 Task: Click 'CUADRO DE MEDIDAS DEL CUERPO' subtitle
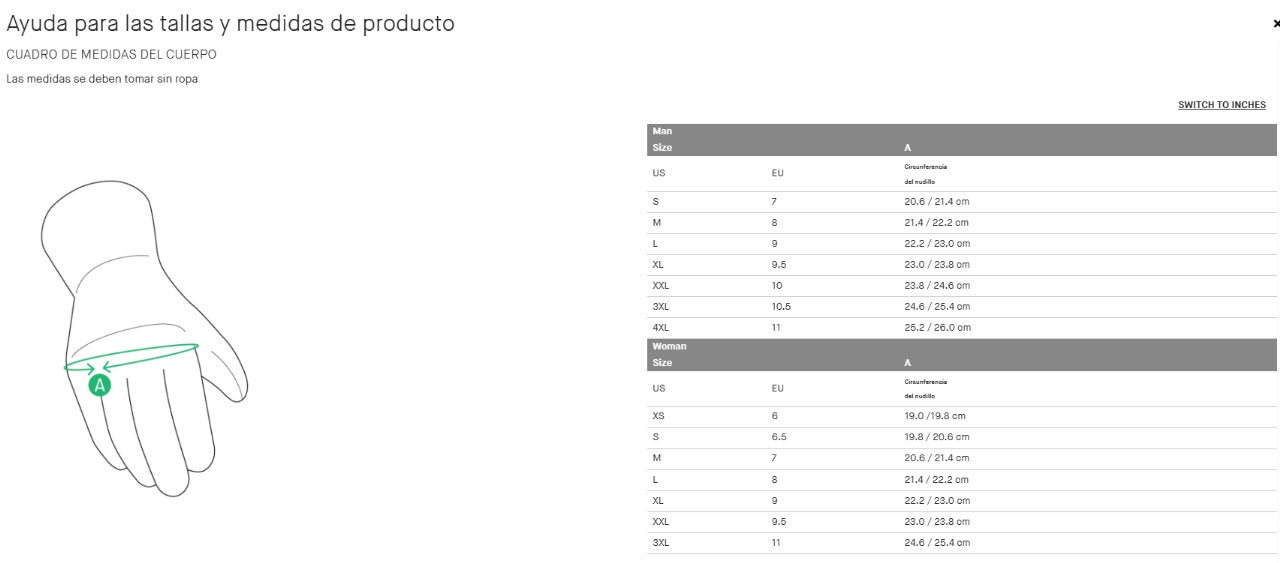point(111,55)
